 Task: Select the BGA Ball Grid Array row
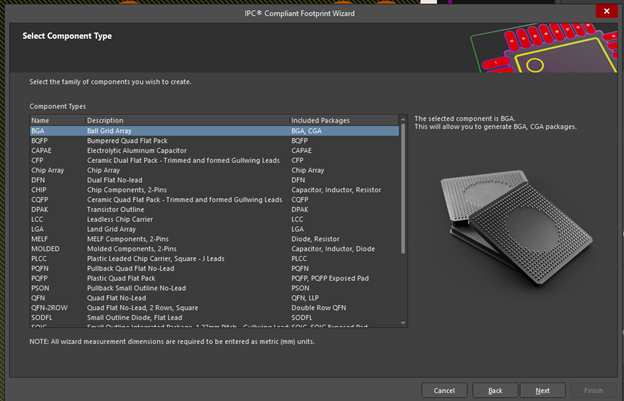pos(214,131)
